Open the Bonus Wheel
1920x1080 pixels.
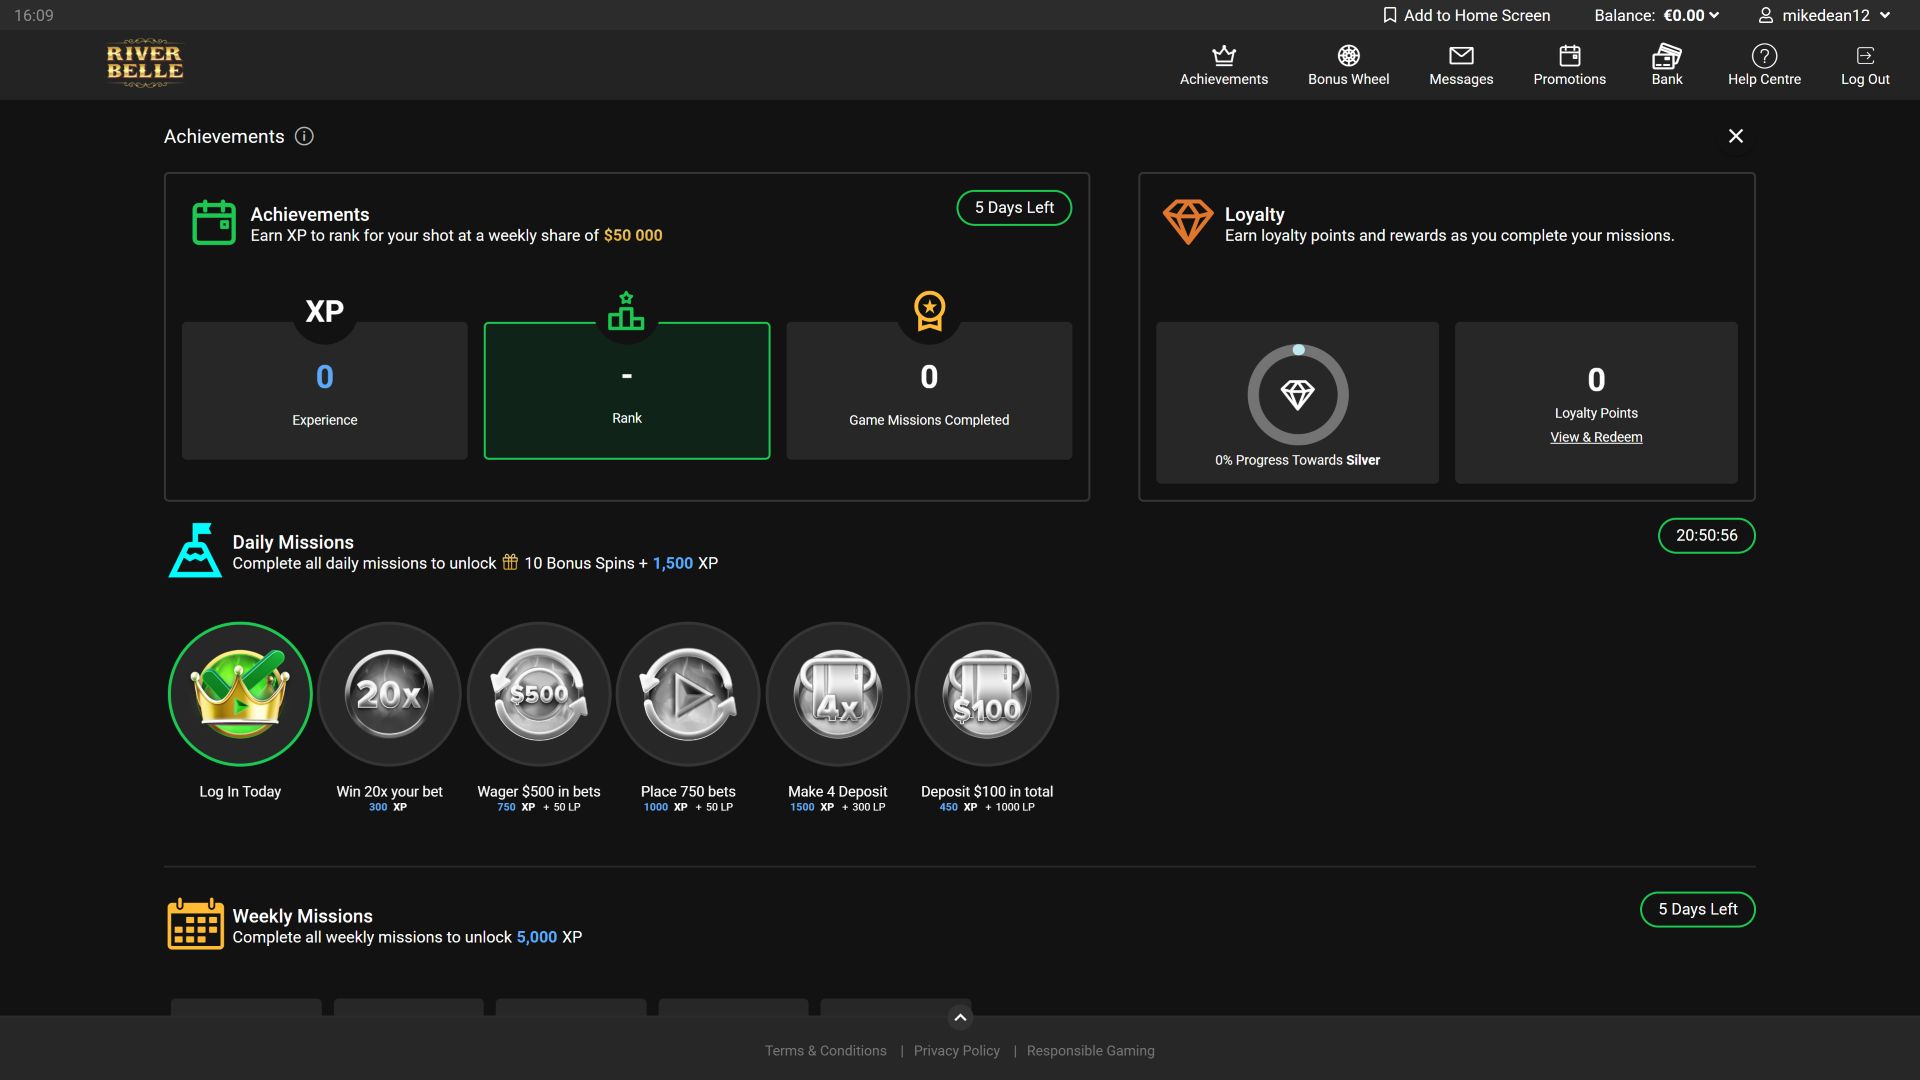(x=1348, y=66)
